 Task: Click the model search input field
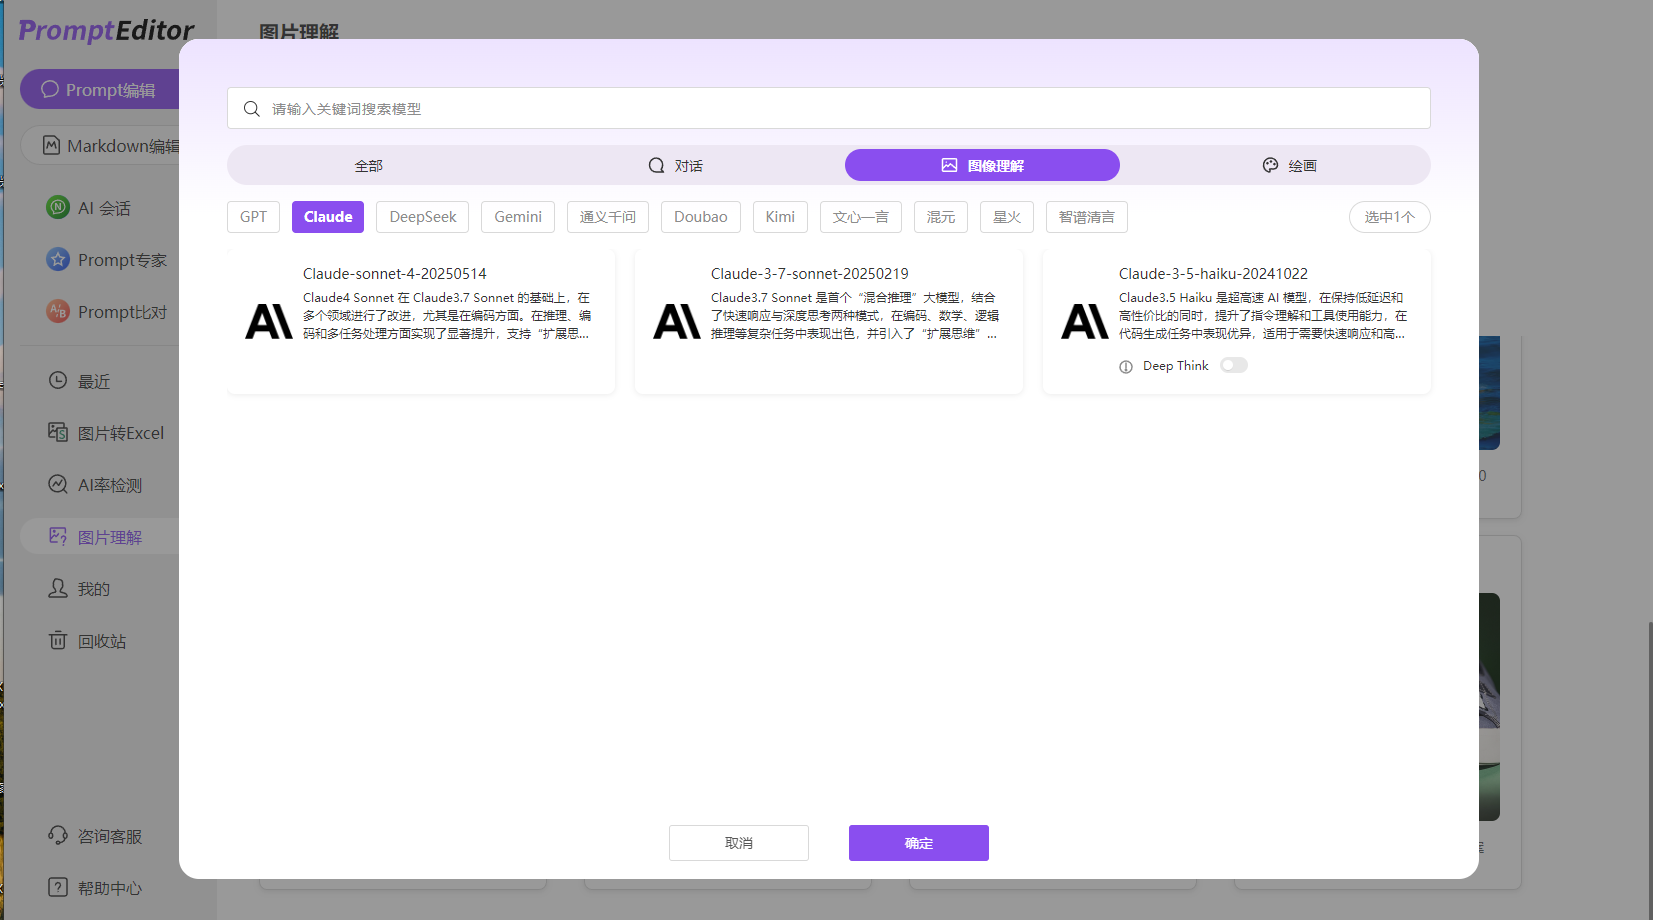click(x=828, y=108)
